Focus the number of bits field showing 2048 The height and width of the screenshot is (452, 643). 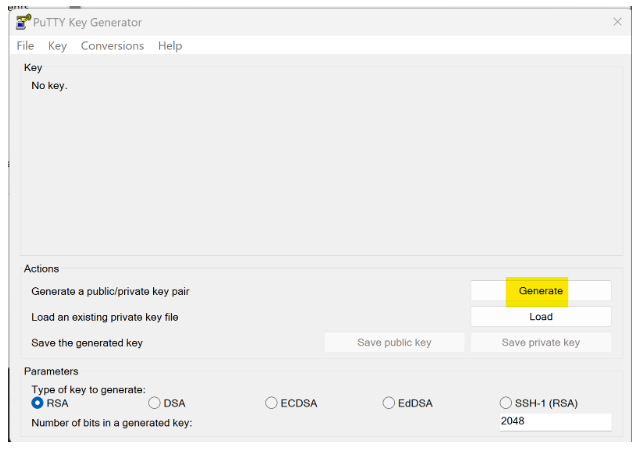pyautogui.click(x=555, y=422)
